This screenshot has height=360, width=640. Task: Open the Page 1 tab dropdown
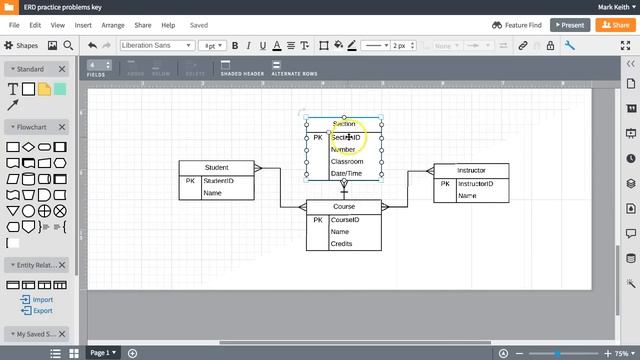click(103, 353)
